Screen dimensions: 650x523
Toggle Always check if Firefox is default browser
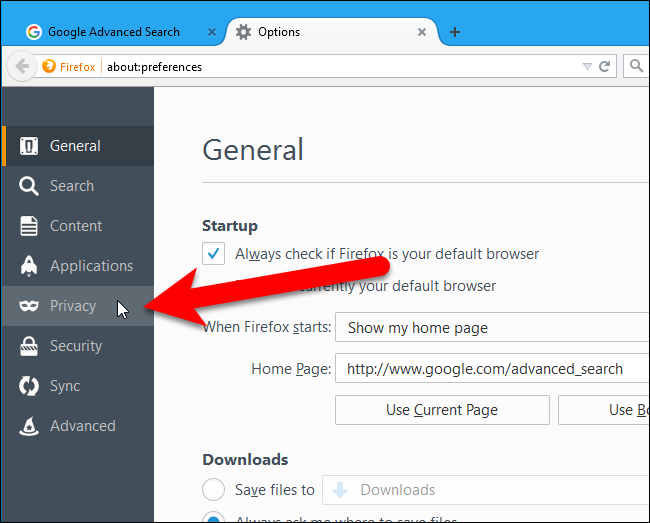[213, 253]
